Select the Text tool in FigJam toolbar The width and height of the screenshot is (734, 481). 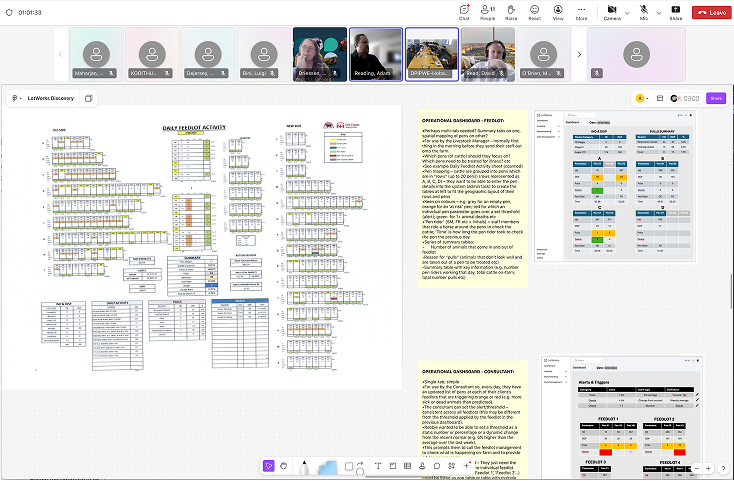click(378, 466)
